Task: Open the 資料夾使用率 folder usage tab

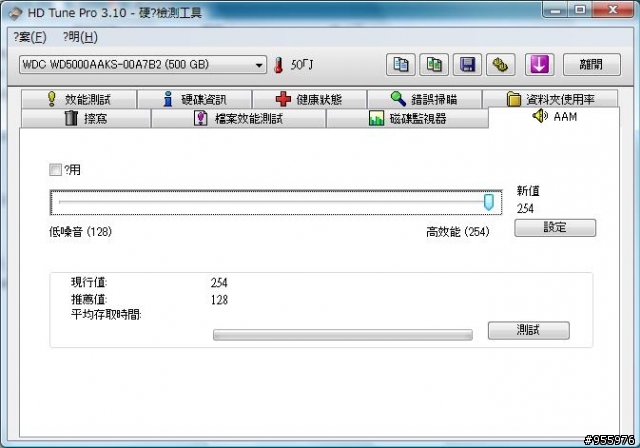Action: click(550, 99)
